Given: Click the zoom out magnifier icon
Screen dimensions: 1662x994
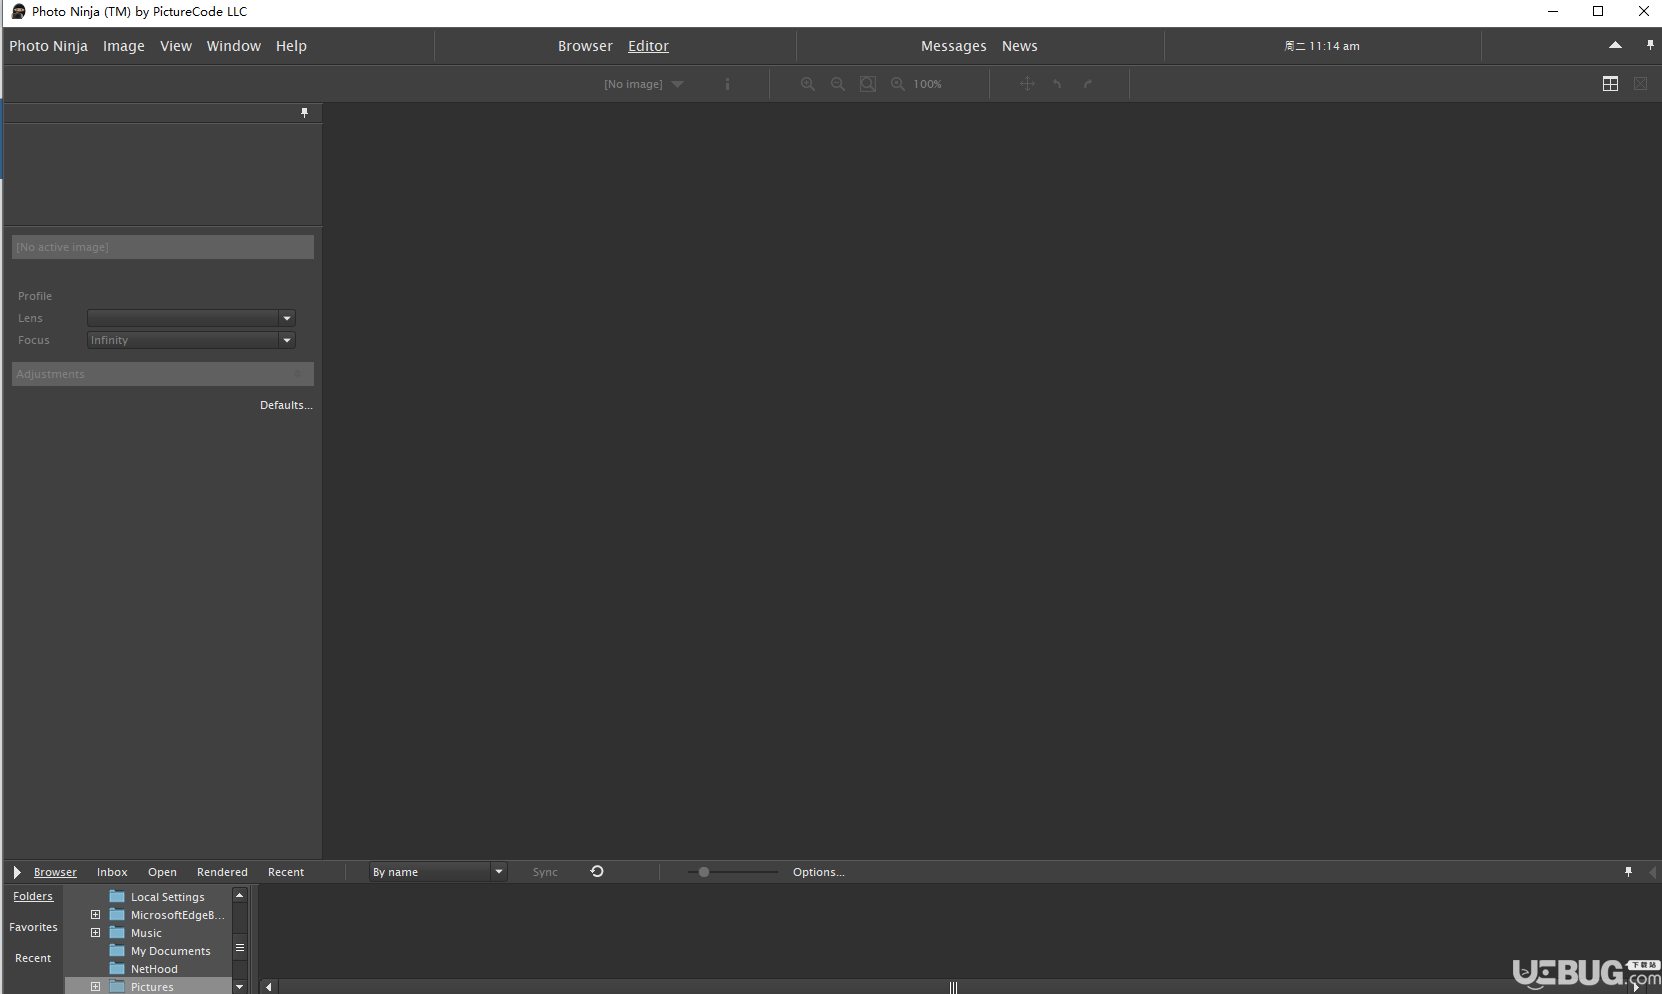Looking at the screenshot, I should pyautogui.click(x=838, y=84).
